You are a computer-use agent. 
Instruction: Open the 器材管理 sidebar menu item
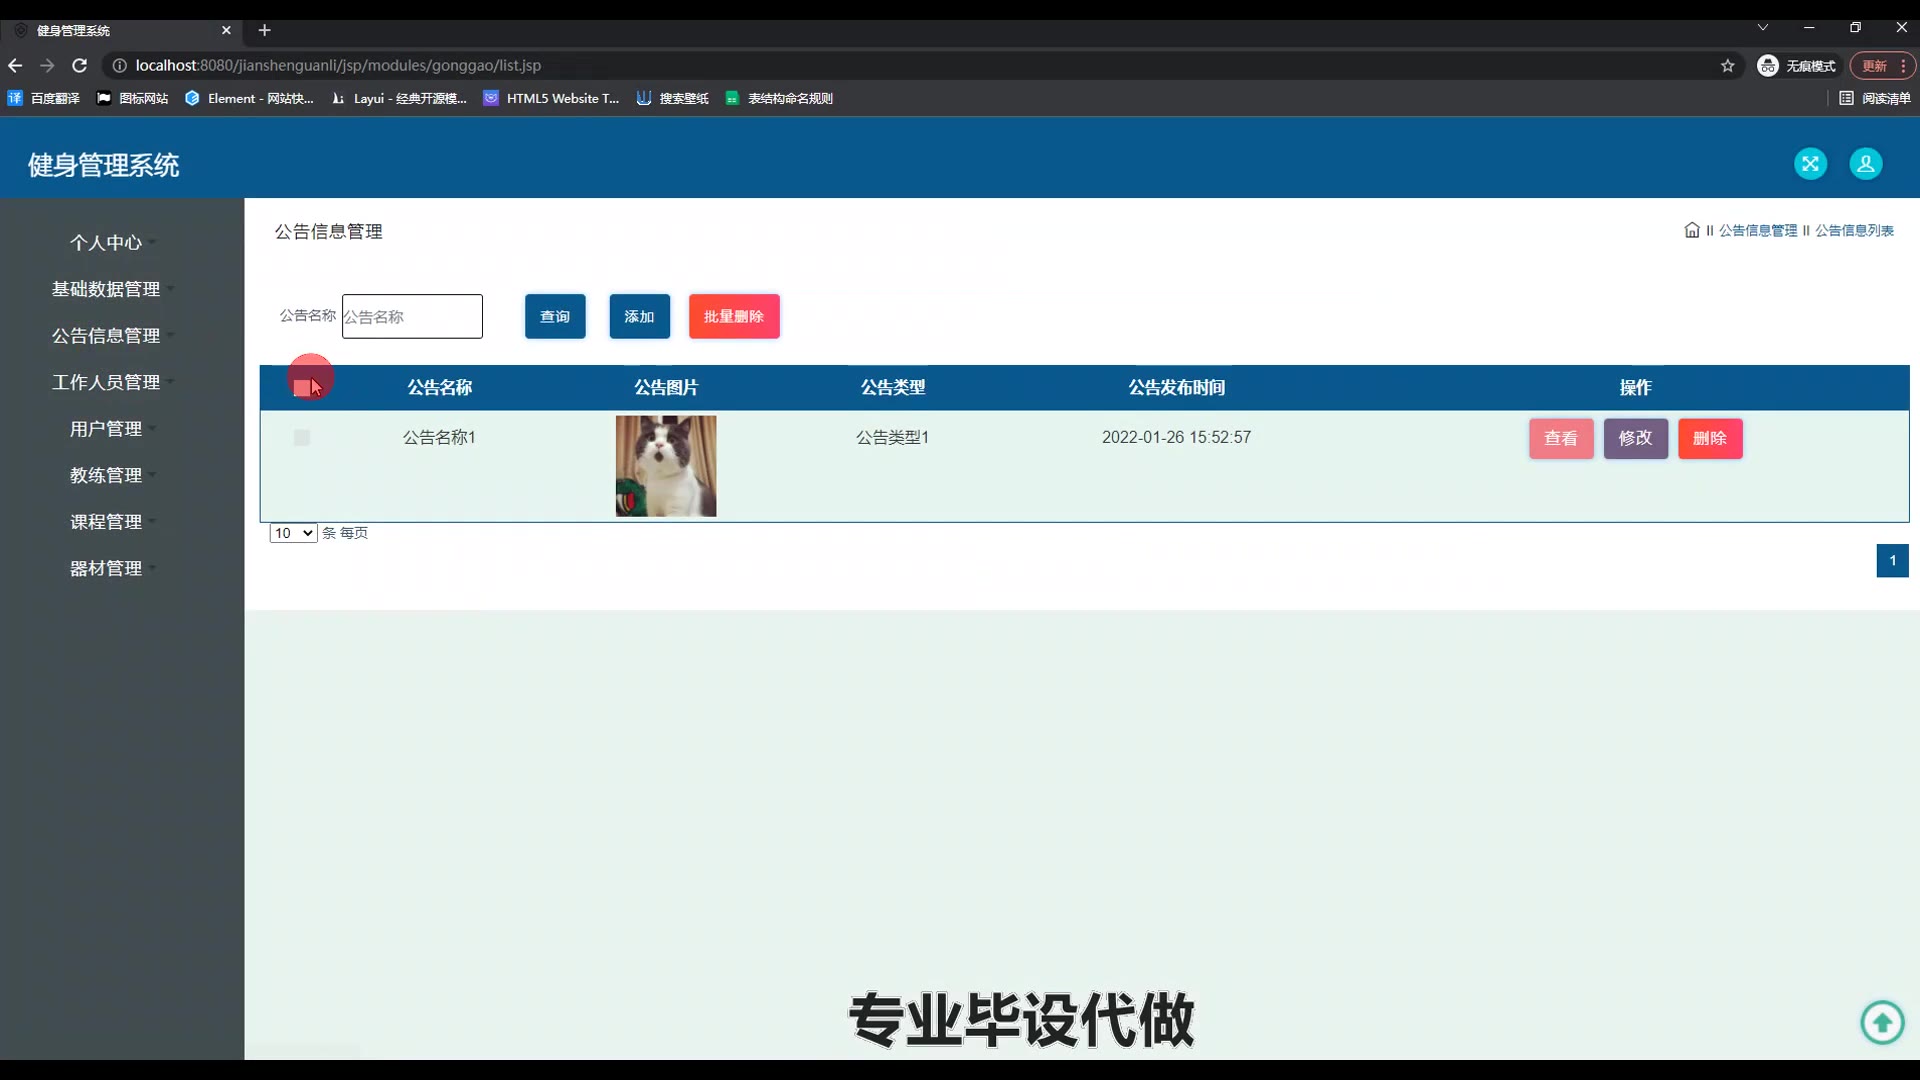point(106,568)
